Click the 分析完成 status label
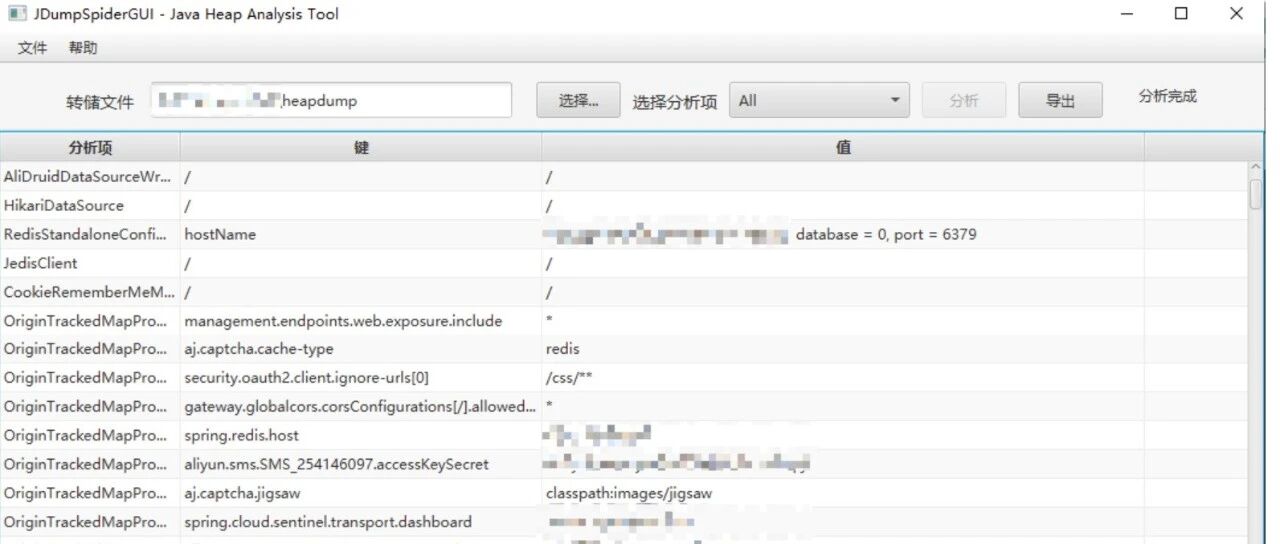This screenshot has width=1280, height=544. 1167,96
